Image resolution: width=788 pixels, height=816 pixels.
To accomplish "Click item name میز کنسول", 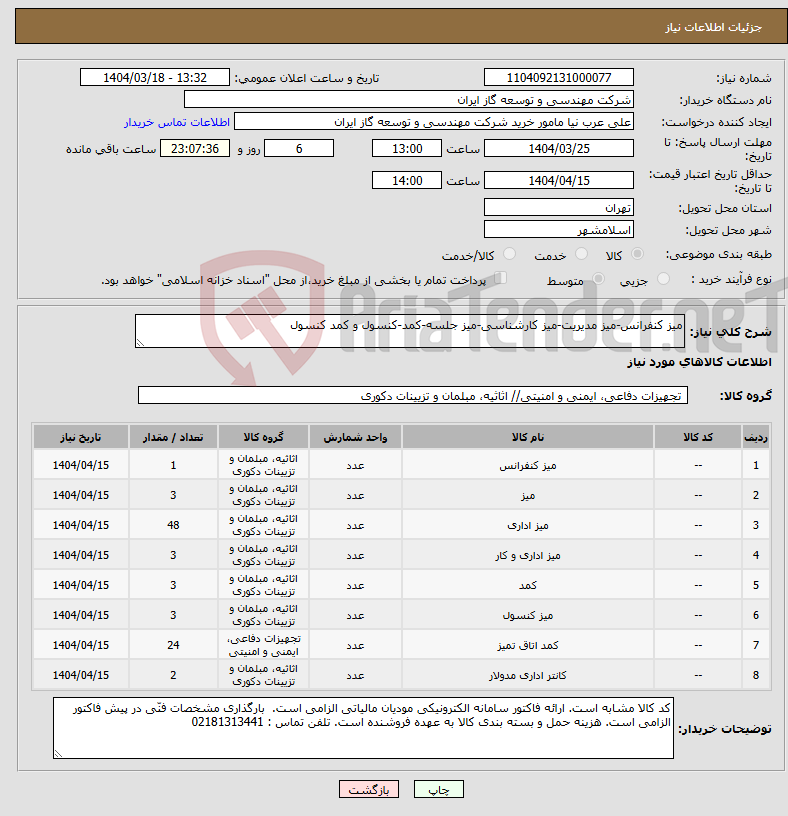I will point(528,616).
